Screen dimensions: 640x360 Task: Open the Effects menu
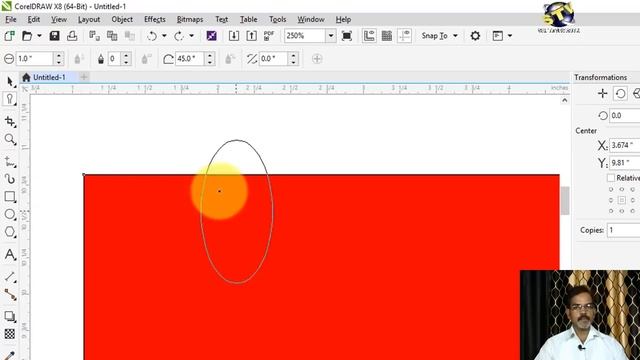[x=155, y=19]
